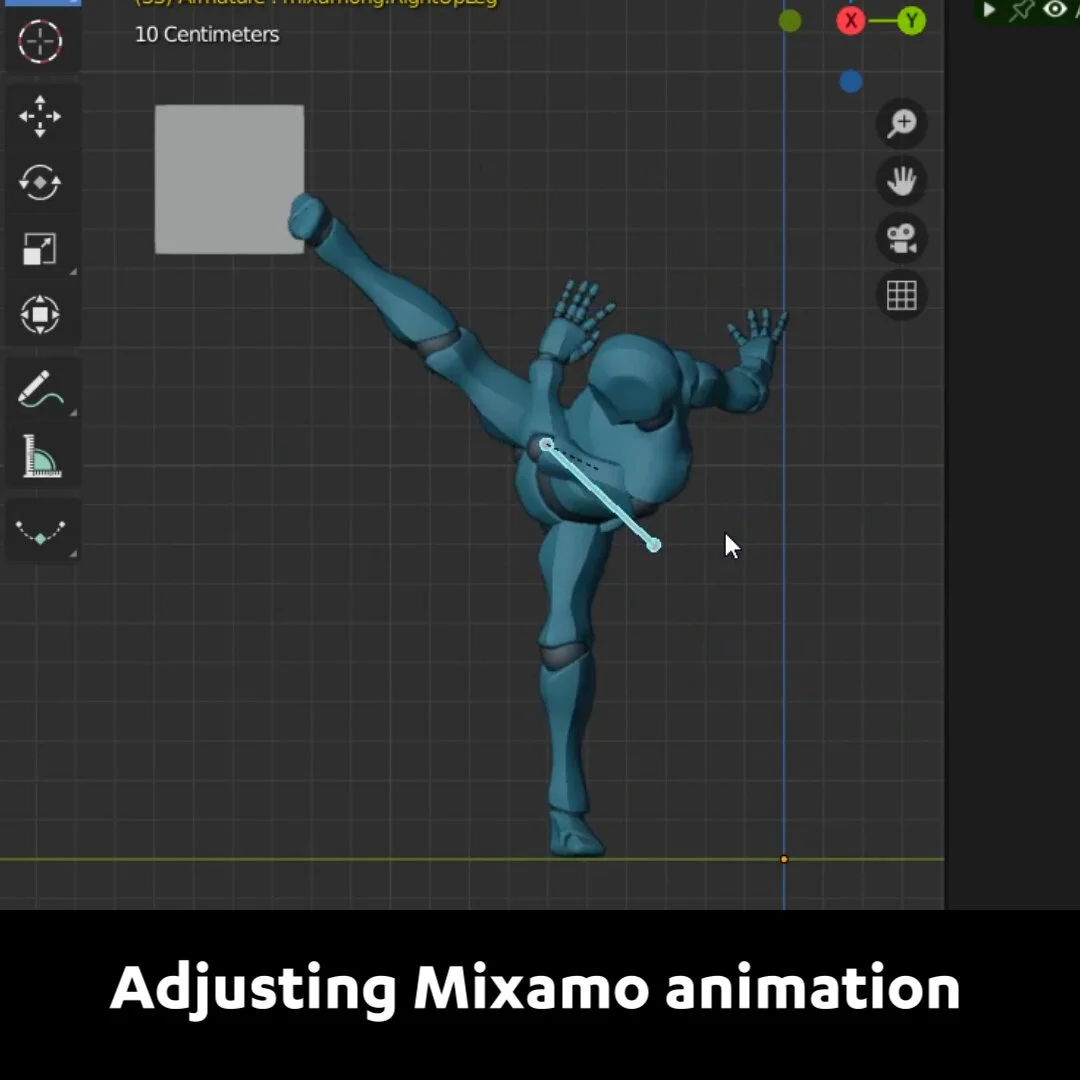Select the Transform tool

coord(40,315)
